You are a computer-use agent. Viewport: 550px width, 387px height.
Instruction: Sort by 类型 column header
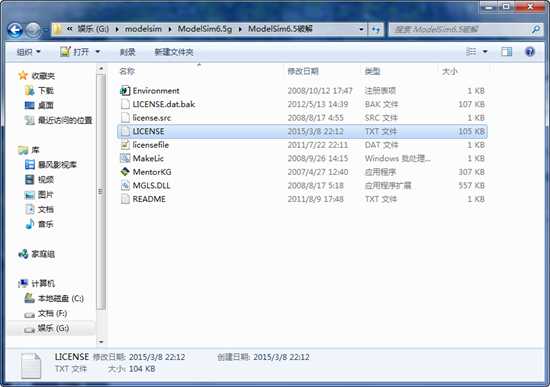click(x=372, y=71)
